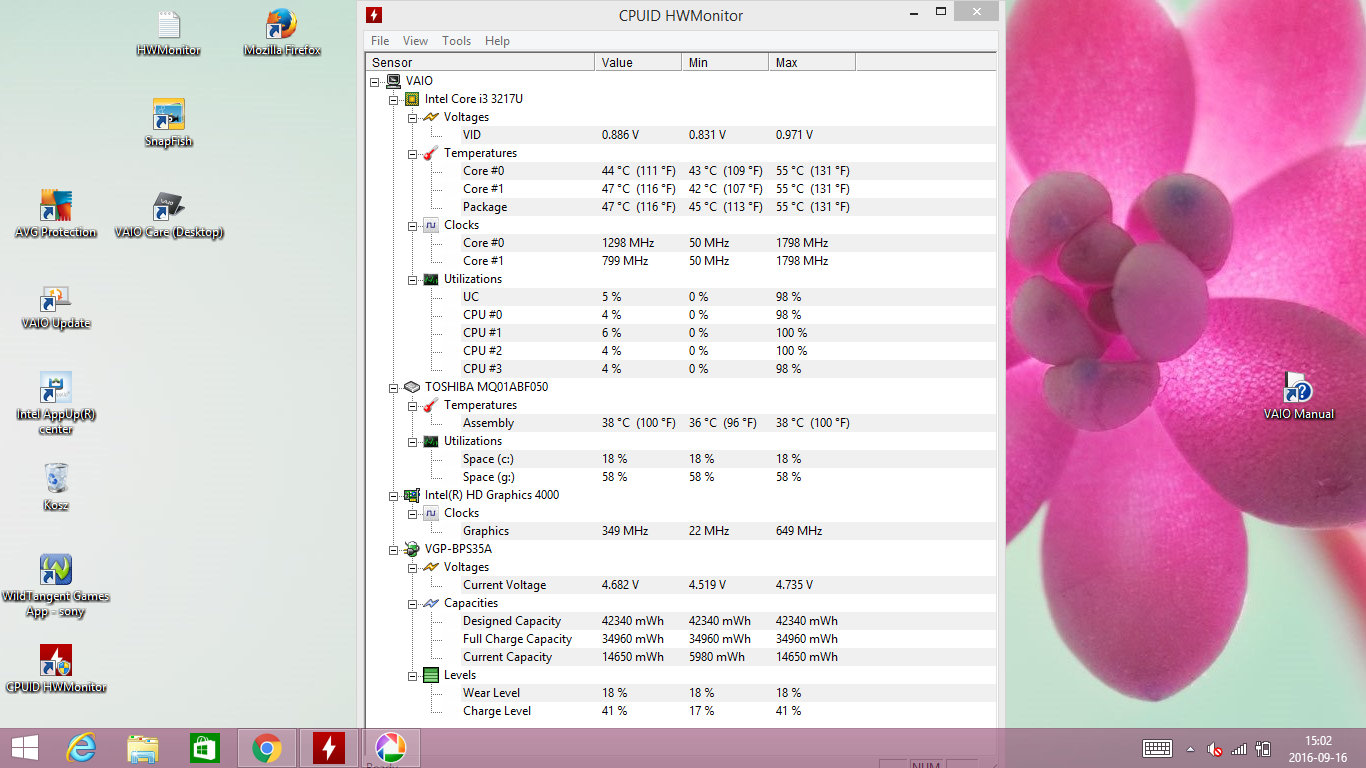This screenshot has height=768, width=1366.
Task: Open the Kosz recycle bin icon
Action: tap(56, 487)
